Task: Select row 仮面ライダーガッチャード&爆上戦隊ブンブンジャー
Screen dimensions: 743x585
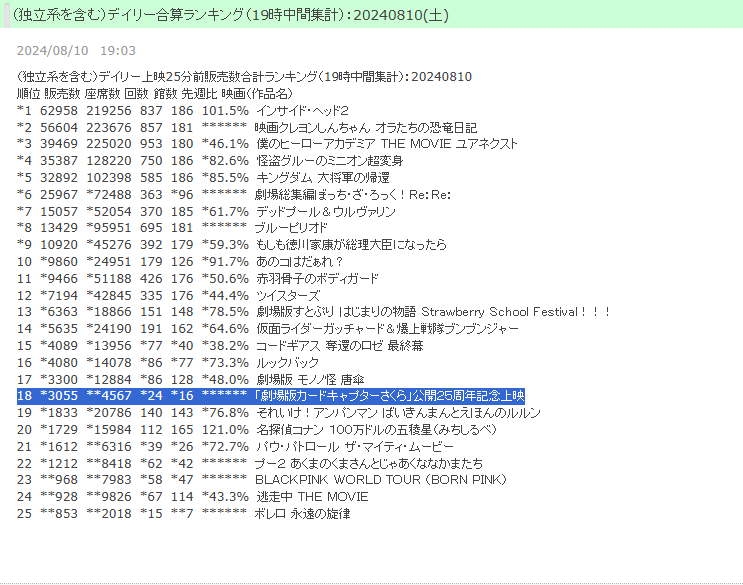Action: (x=268, y=328)
